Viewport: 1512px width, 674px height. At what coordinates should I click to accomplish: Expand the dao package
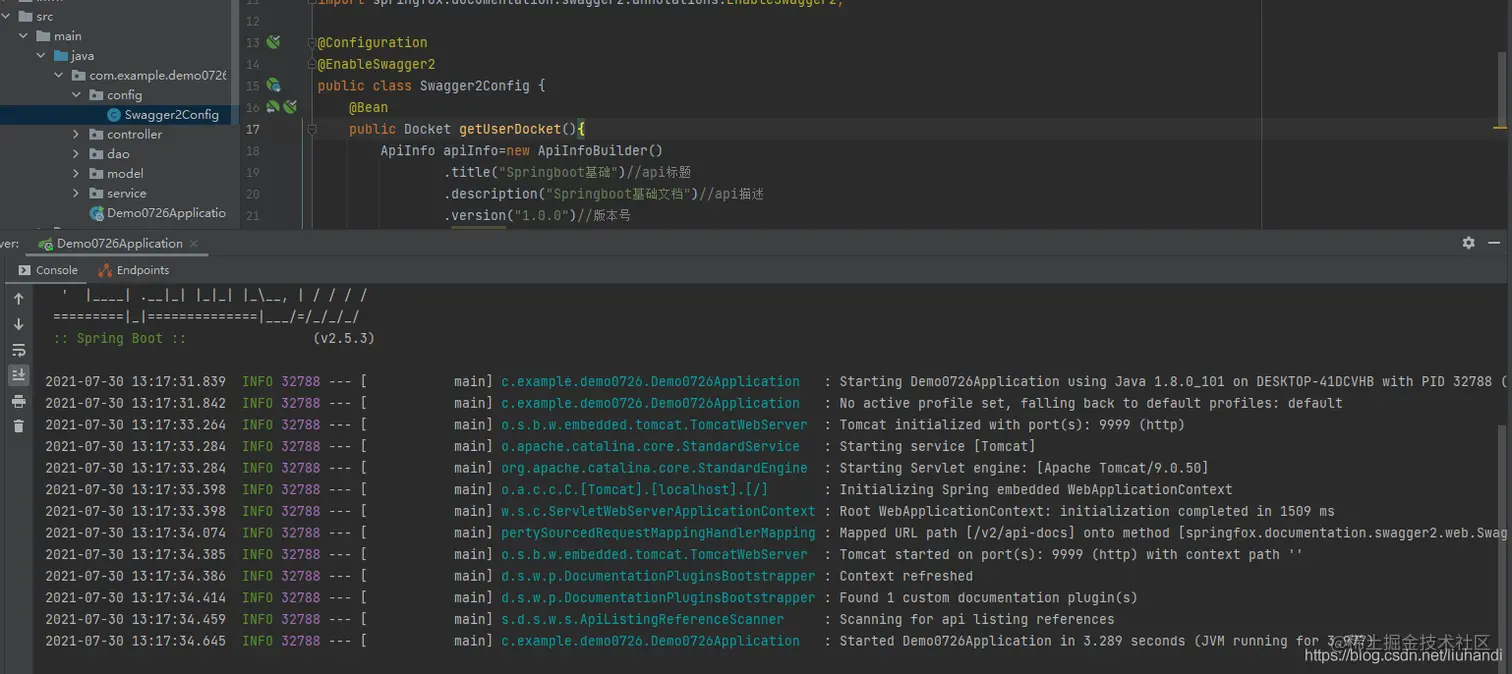click(77, 154)
